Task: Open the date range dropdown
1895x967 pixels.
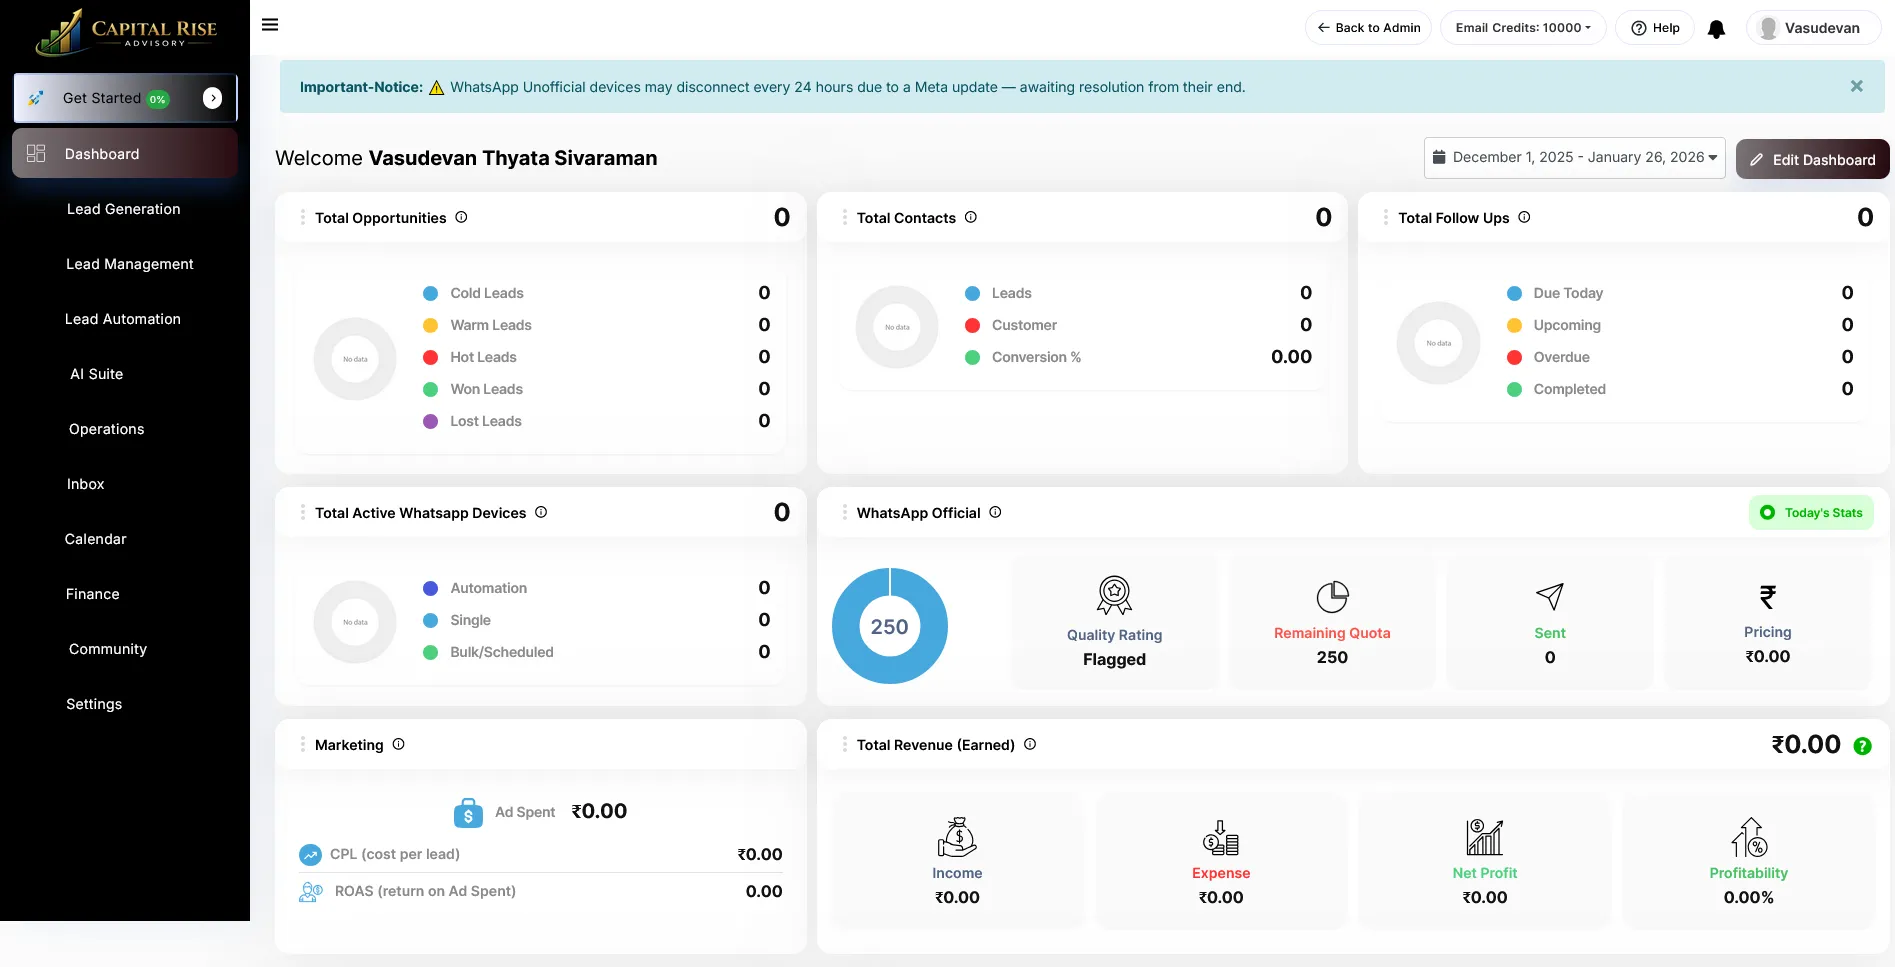Action: click(1574, 158)
